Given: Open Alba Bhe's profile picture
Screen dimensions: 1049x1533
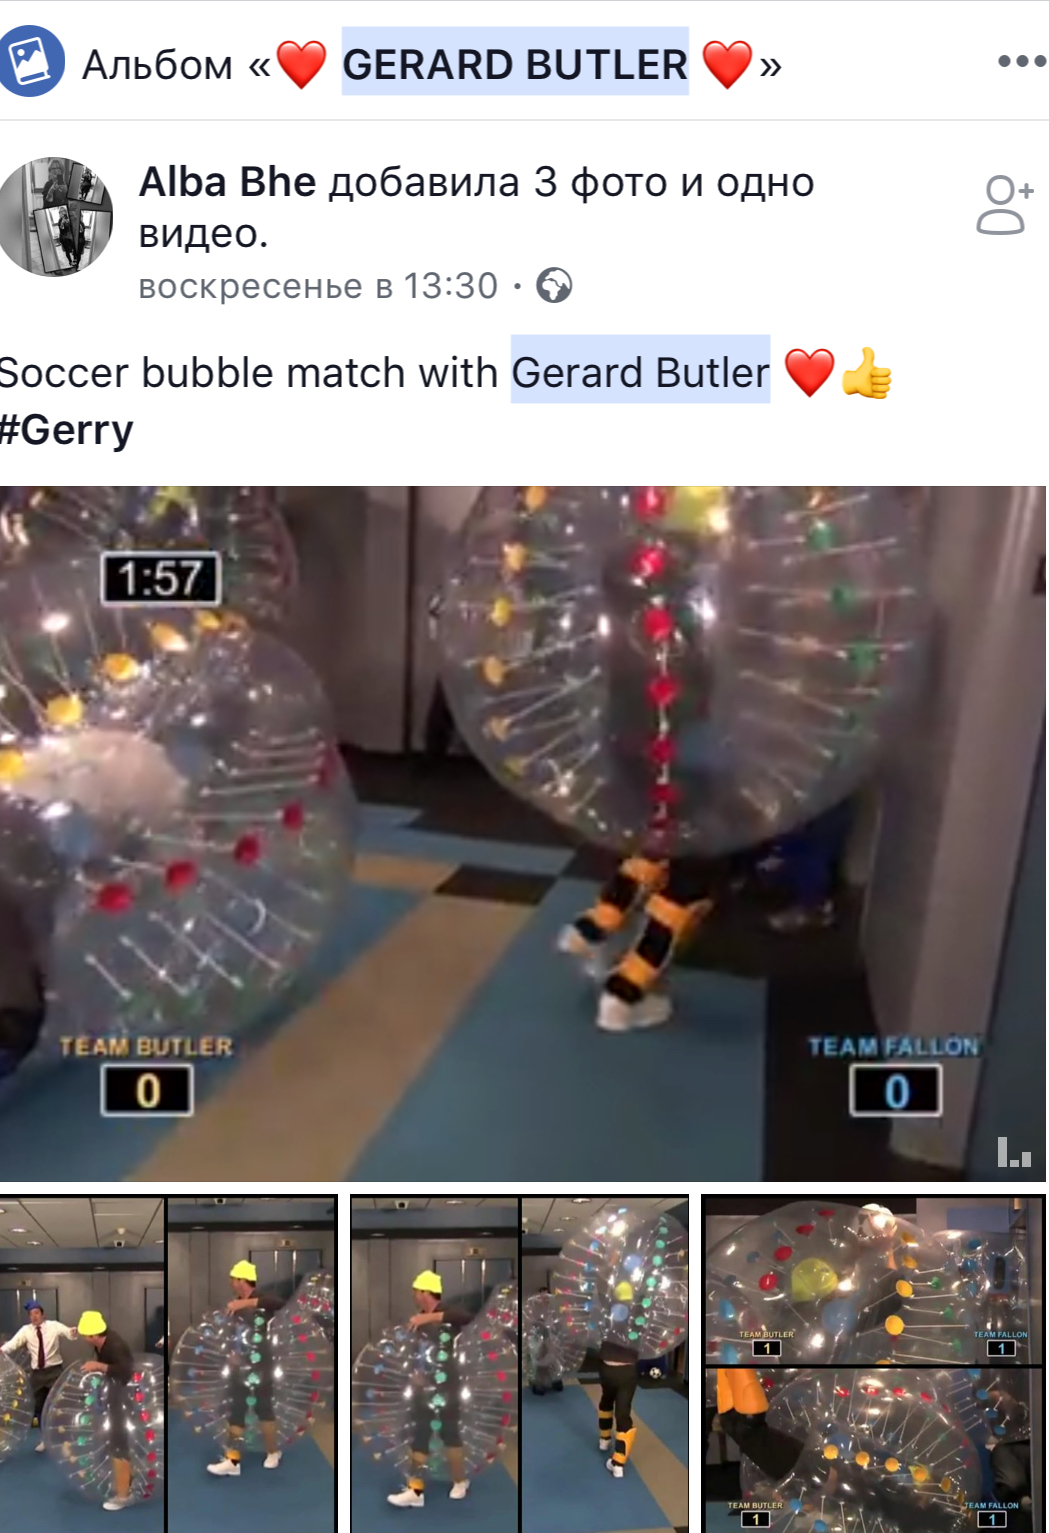Looking at the screenshot, I should [54, 216].
